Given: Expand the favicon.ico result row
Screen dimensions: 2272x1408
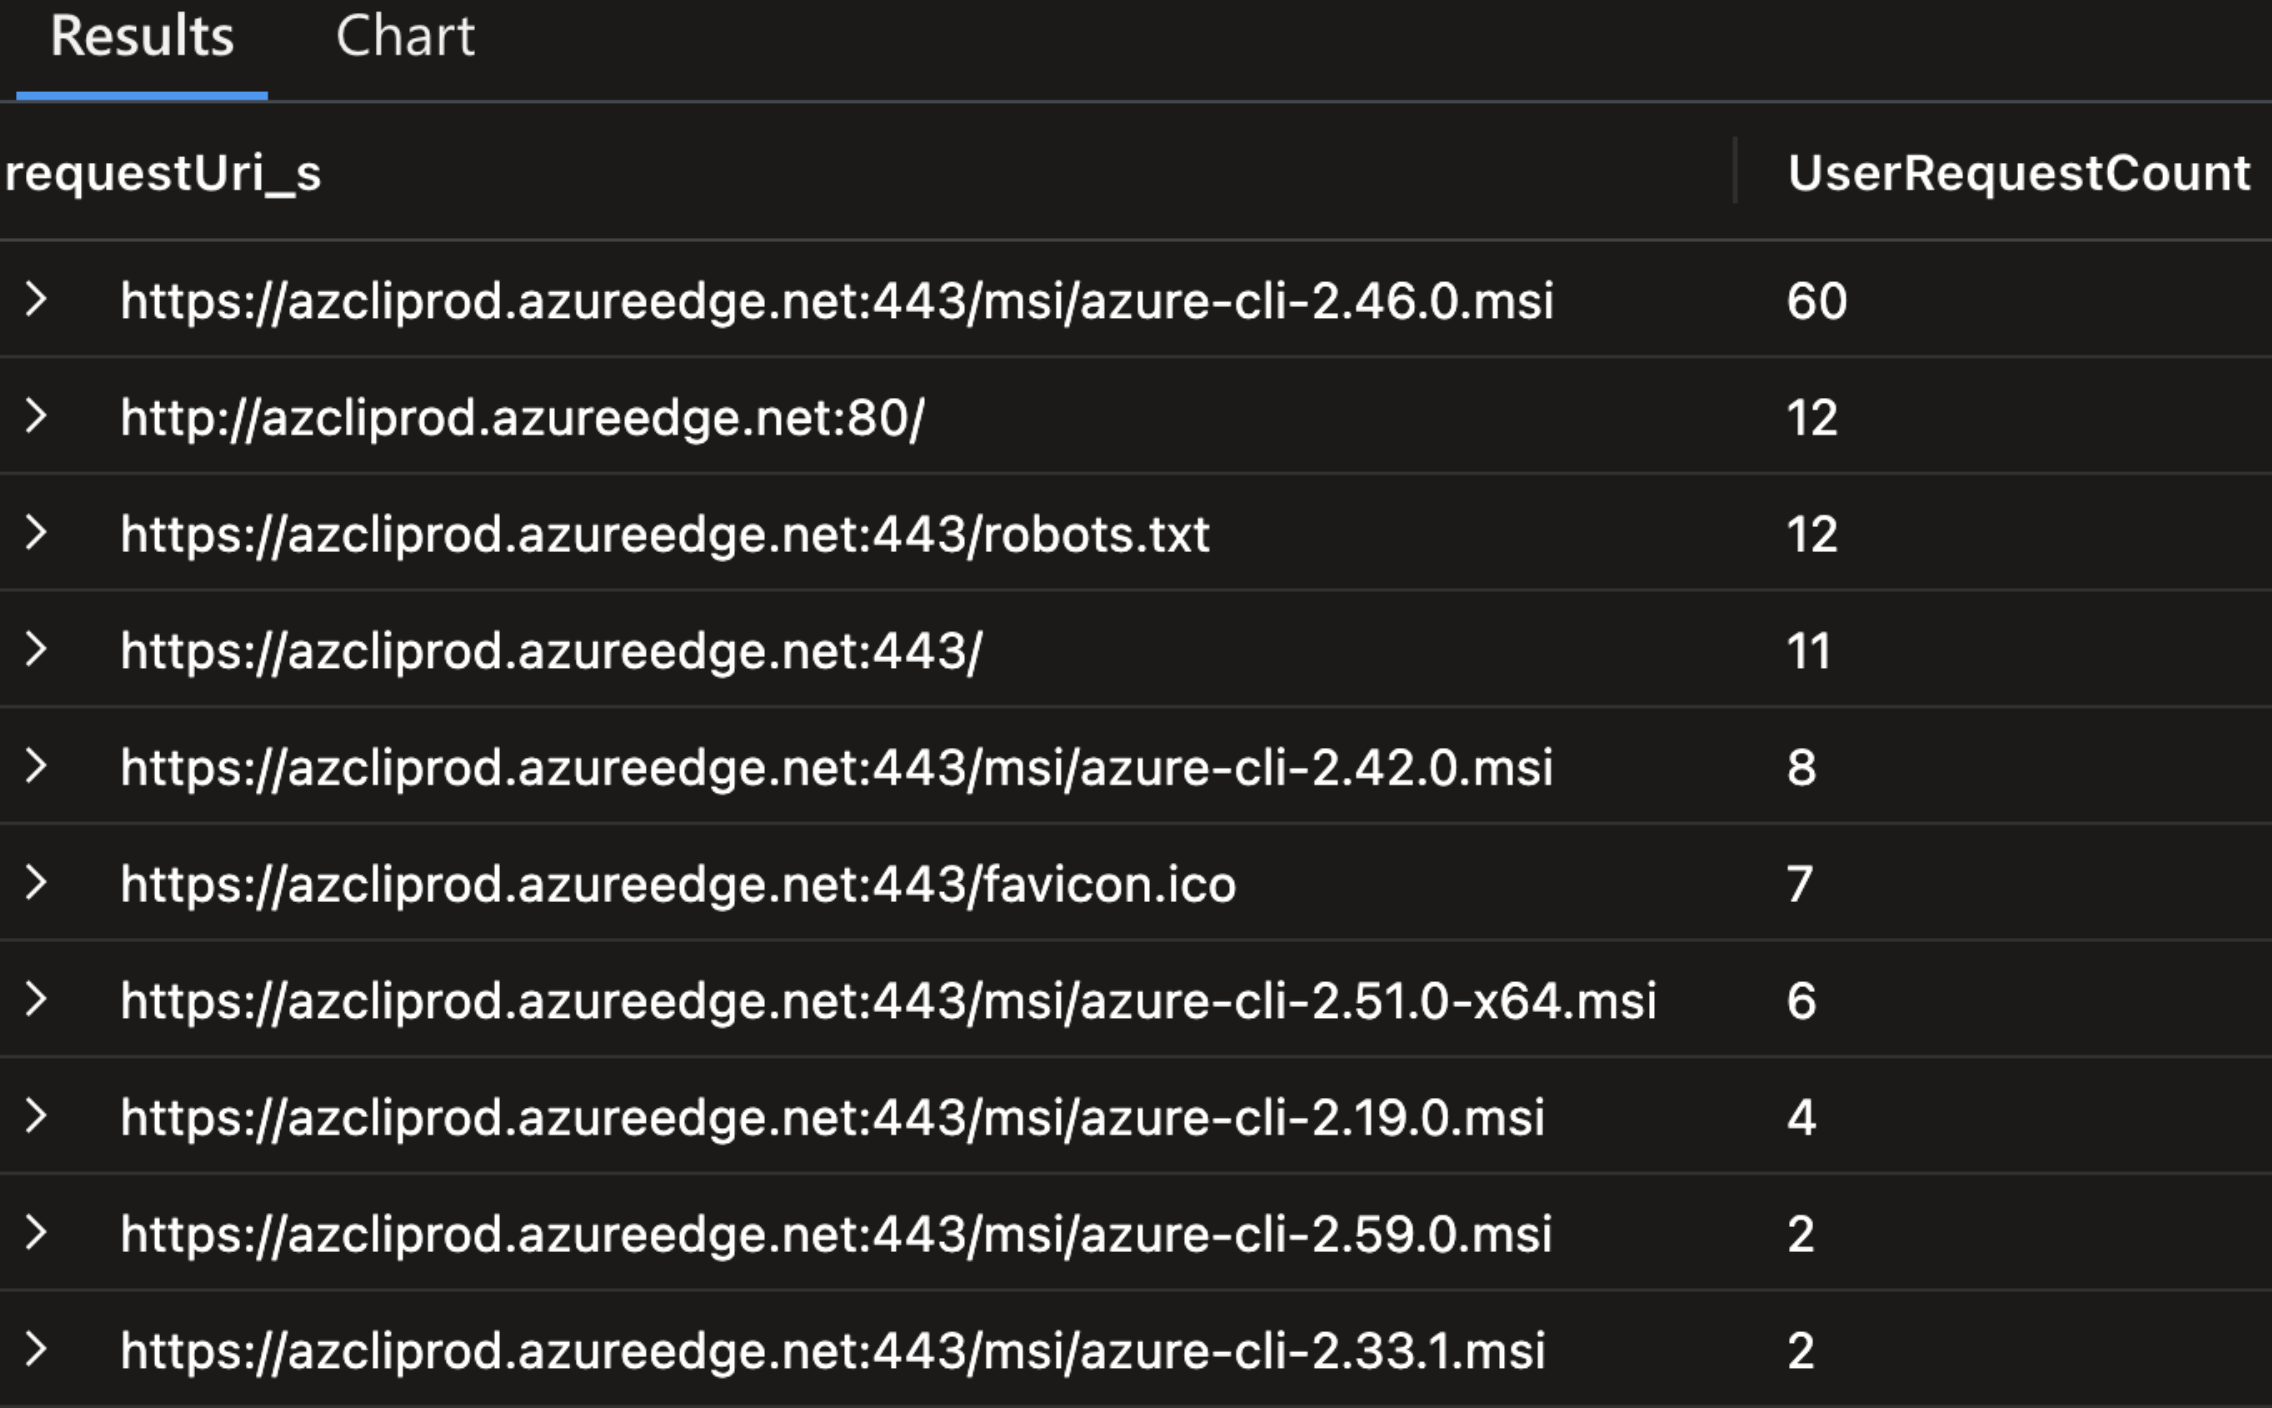Looking at the screenshot, I should (x=36, y=883).
